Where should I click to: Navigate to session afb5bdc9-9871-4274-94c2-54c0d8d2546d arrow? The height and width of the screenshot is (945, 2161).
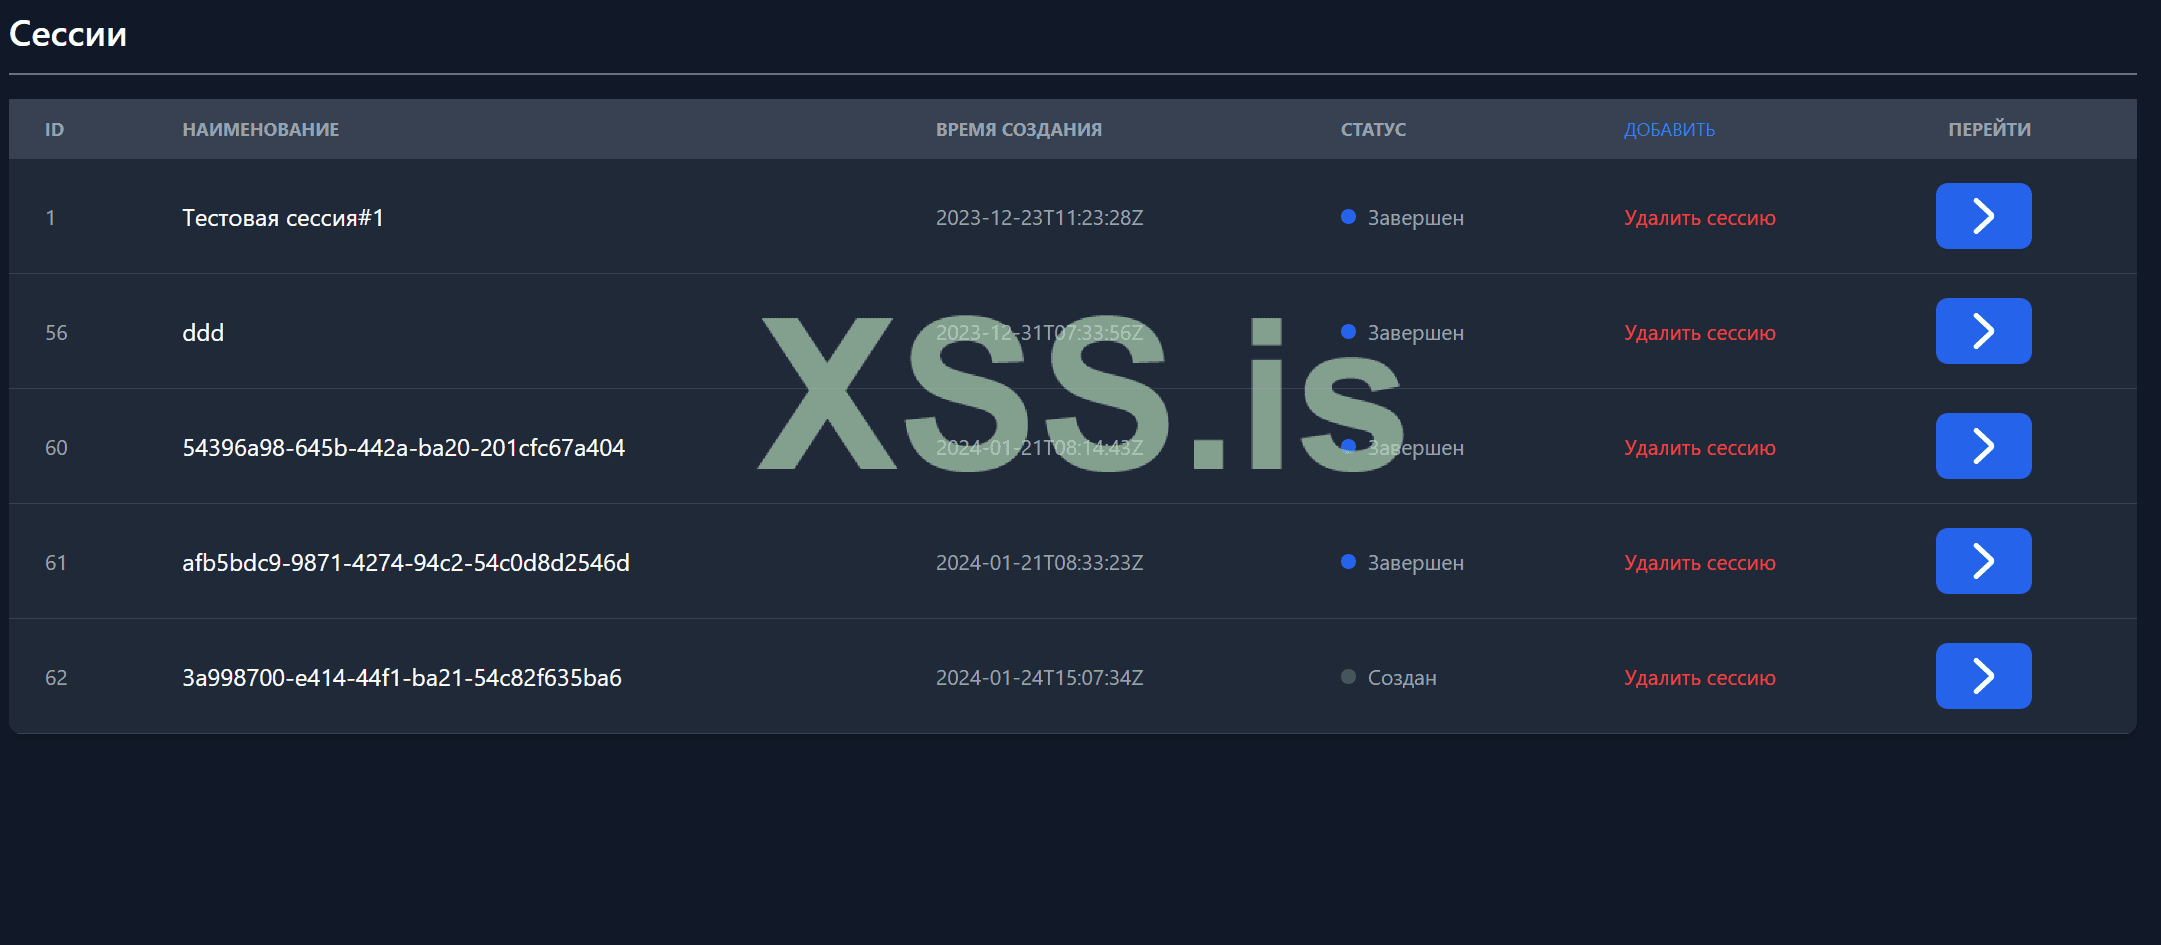pyautogui.click(x=1983, y=561)
